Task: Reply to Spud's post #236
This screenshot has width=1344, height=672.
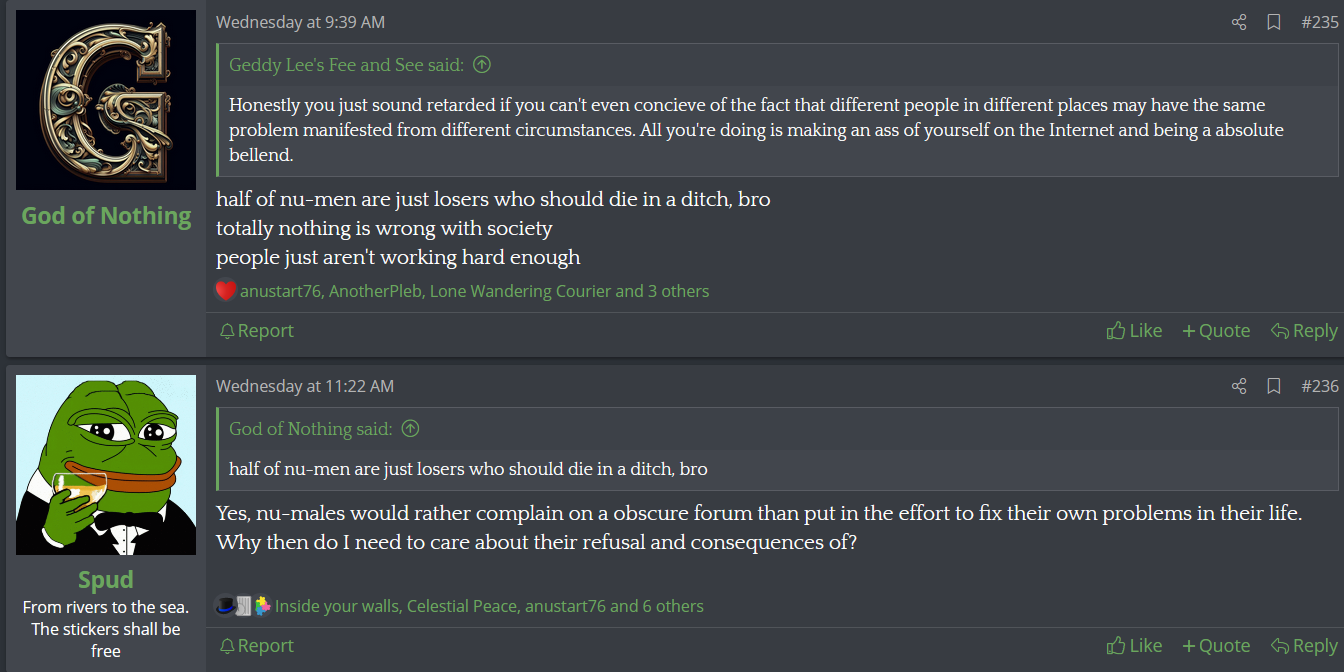Action: click(1304, 646)
